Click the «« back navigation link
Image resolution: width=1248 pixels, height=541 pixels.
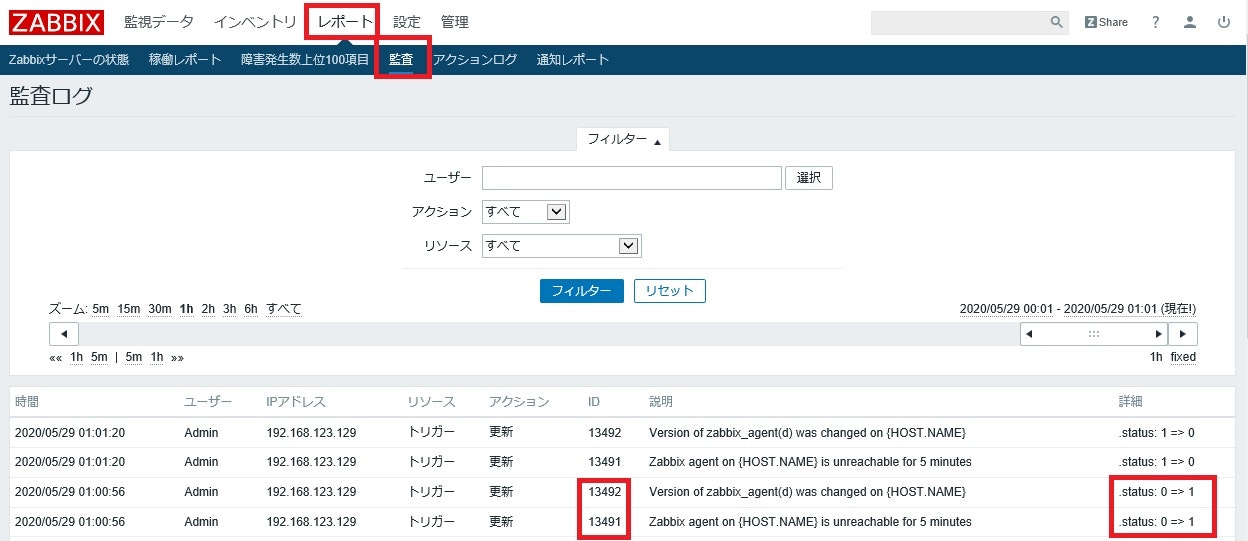(x=55, y=357)
